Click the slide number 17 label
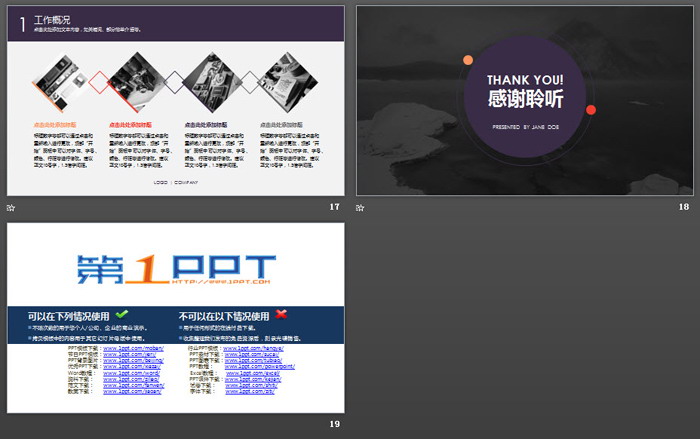700x439 pixels. click(334, 207)
